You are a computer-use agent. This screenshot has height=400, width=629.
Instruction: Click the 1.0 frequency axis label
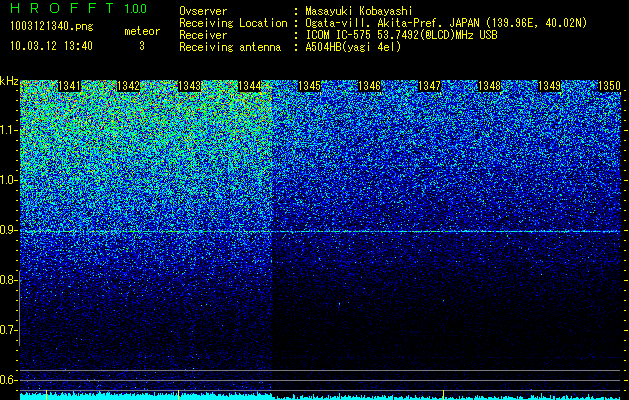click(8, 180)
